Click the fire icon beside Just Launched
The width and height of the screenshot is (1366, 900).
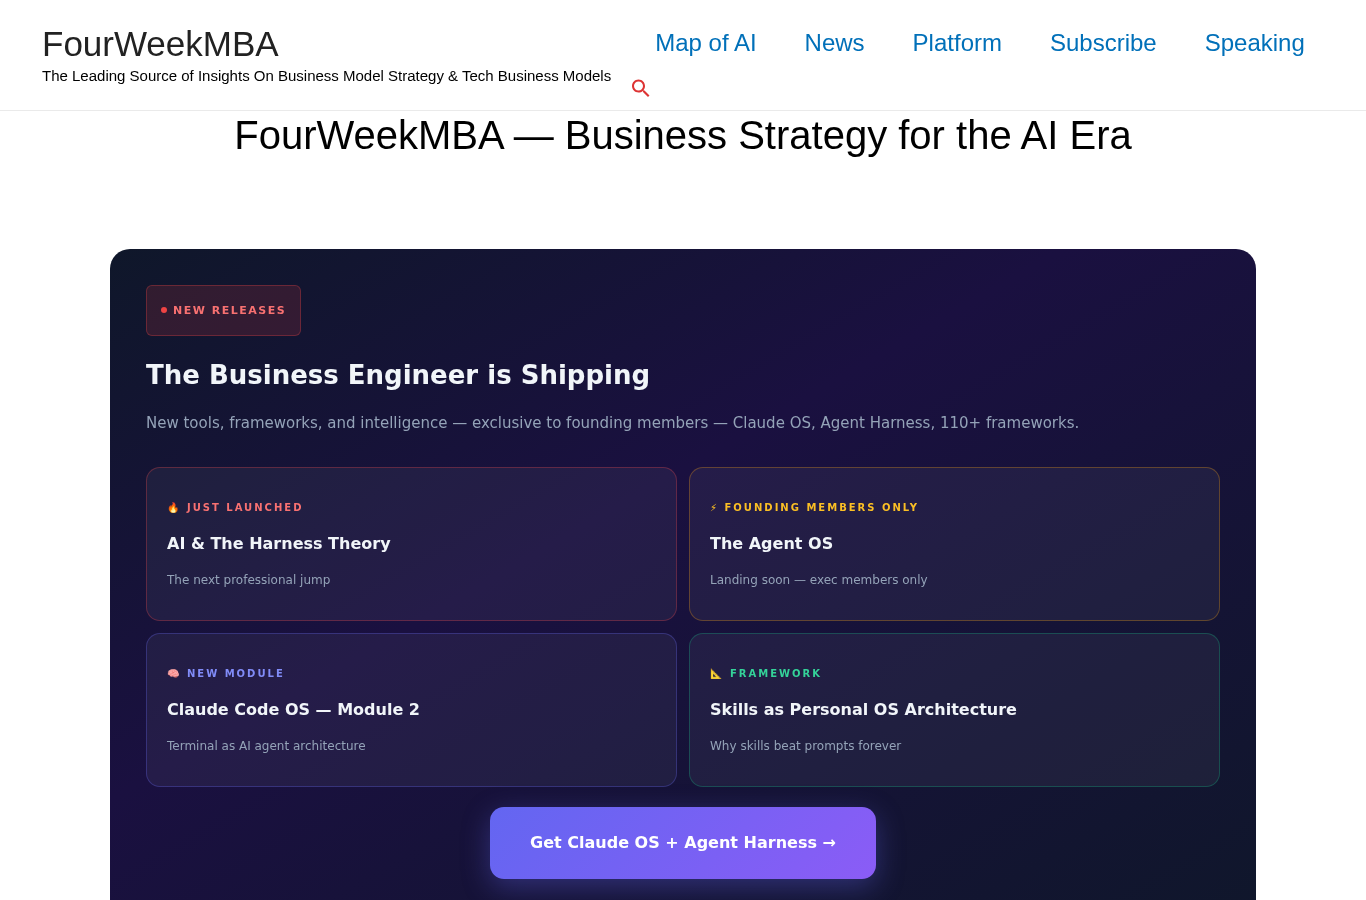point(173,508)
